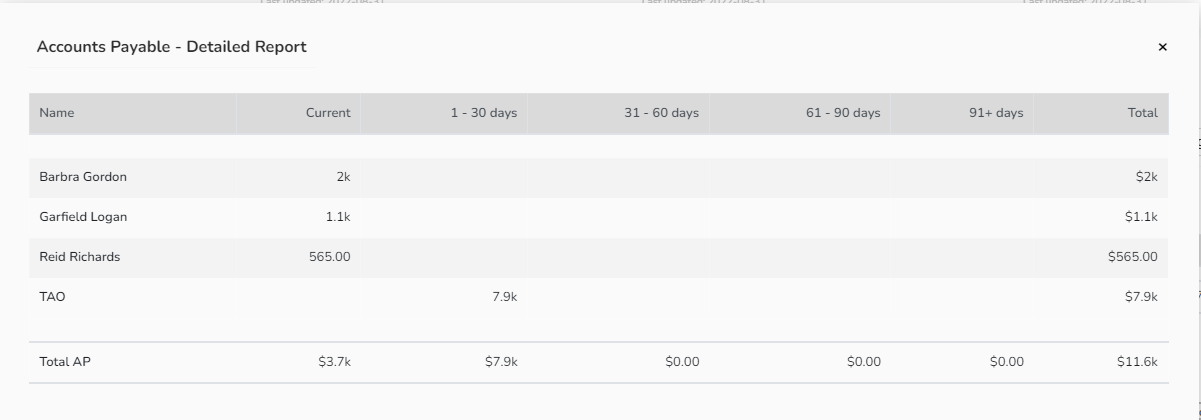Click Garfield Logan's 1.1k current amount
The width and height of the screenshot is (1201, 420).
coord(338,217)
